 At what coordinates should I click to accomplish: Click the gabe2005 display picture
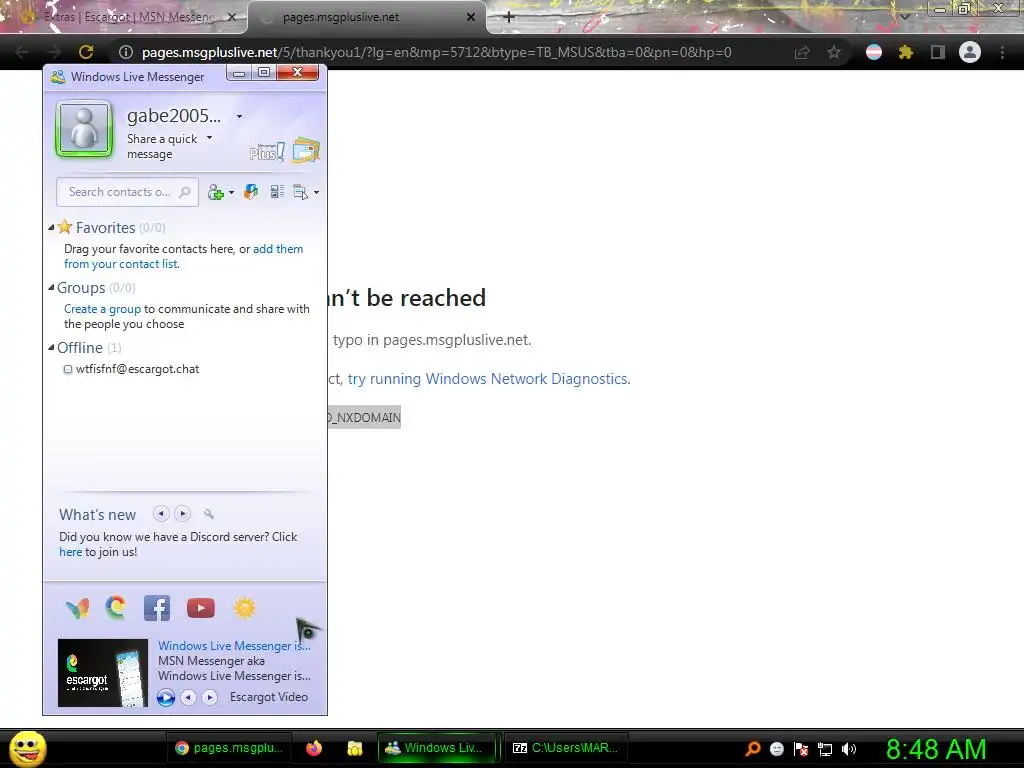coord(84,129)
